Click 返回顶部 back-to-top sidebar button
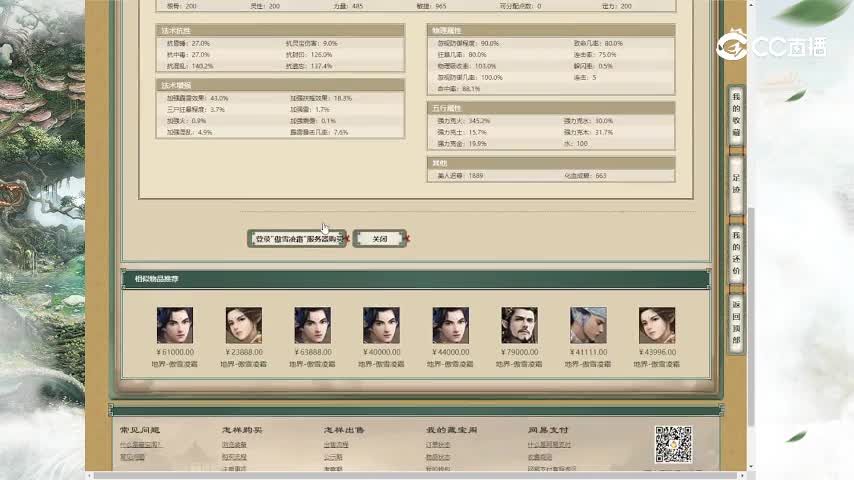The image size is (854, 480). [736, 322]
